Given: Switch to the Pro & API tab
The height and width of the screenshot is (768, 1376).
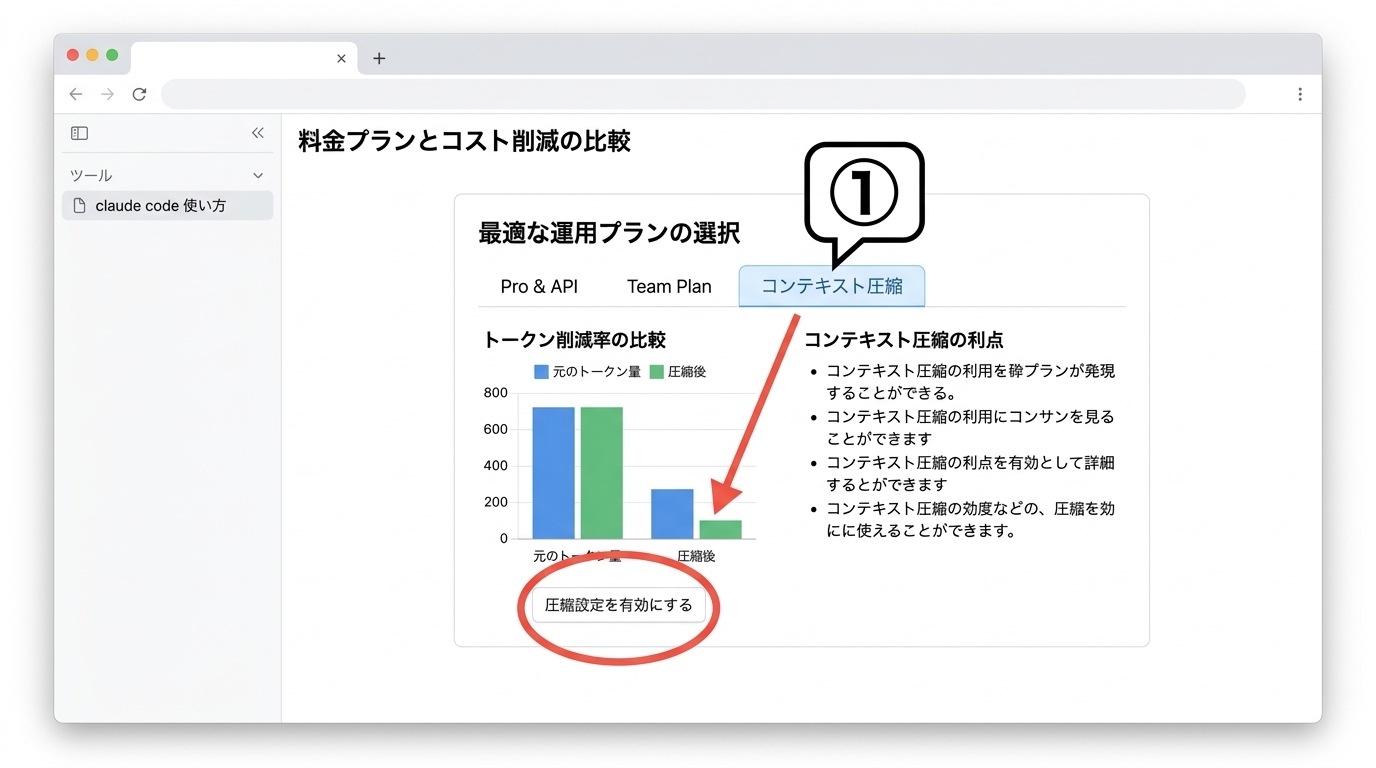Looking at the screenshot, I should pyautogui.click(x=538, y=286).
